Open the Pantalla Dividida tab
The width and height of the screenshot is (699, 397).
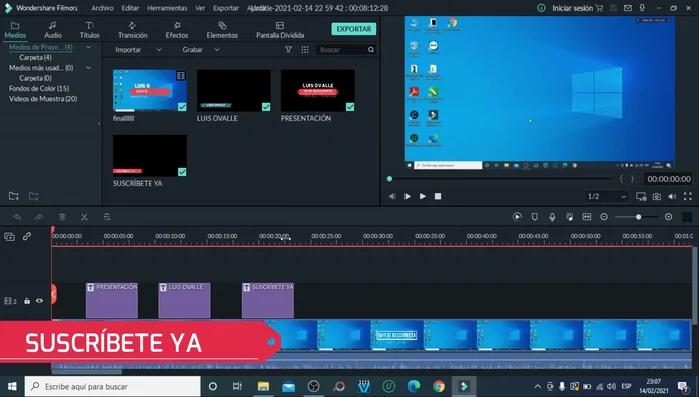click(280, 30)
